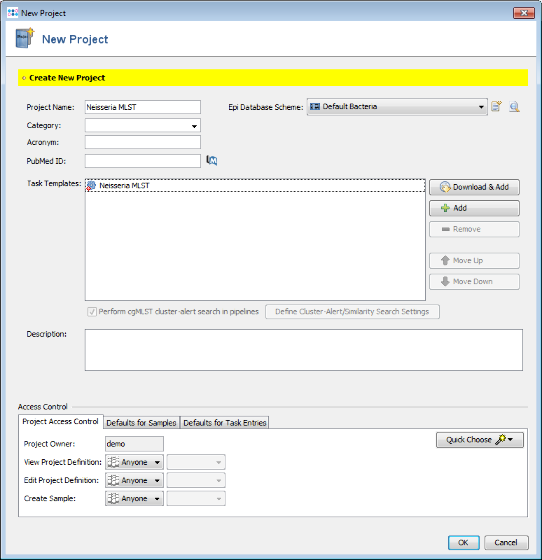Switch to Defaults for Task Entries tab
Viewport: 542px width, 560px height.
[x=225, y=422]
